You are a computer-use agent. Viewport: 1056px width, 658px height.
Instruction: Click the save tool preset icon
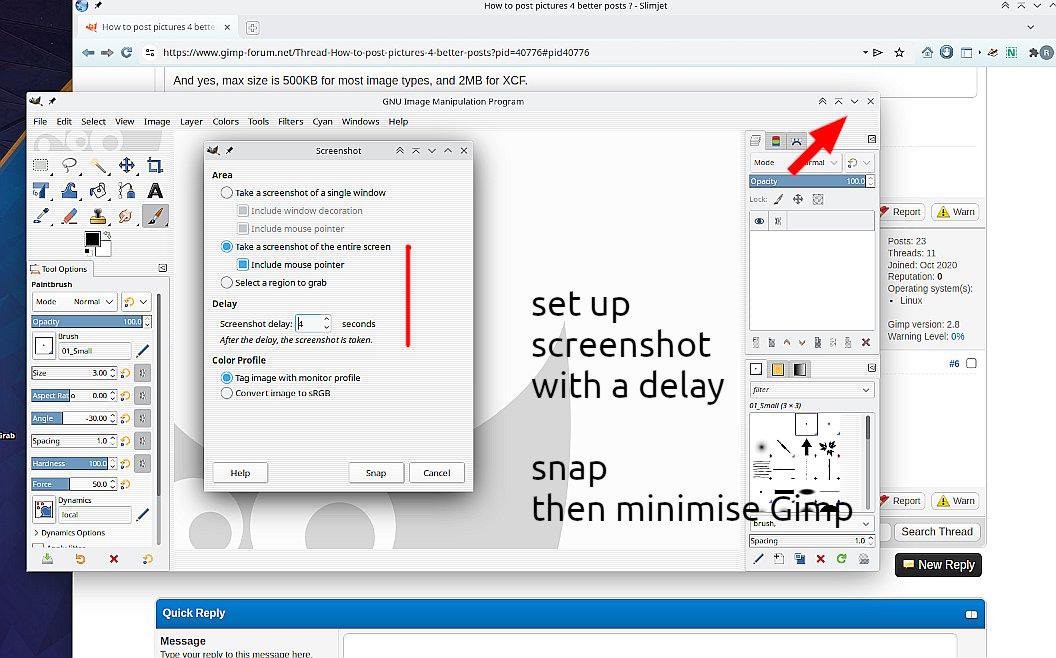click(47, 559)
